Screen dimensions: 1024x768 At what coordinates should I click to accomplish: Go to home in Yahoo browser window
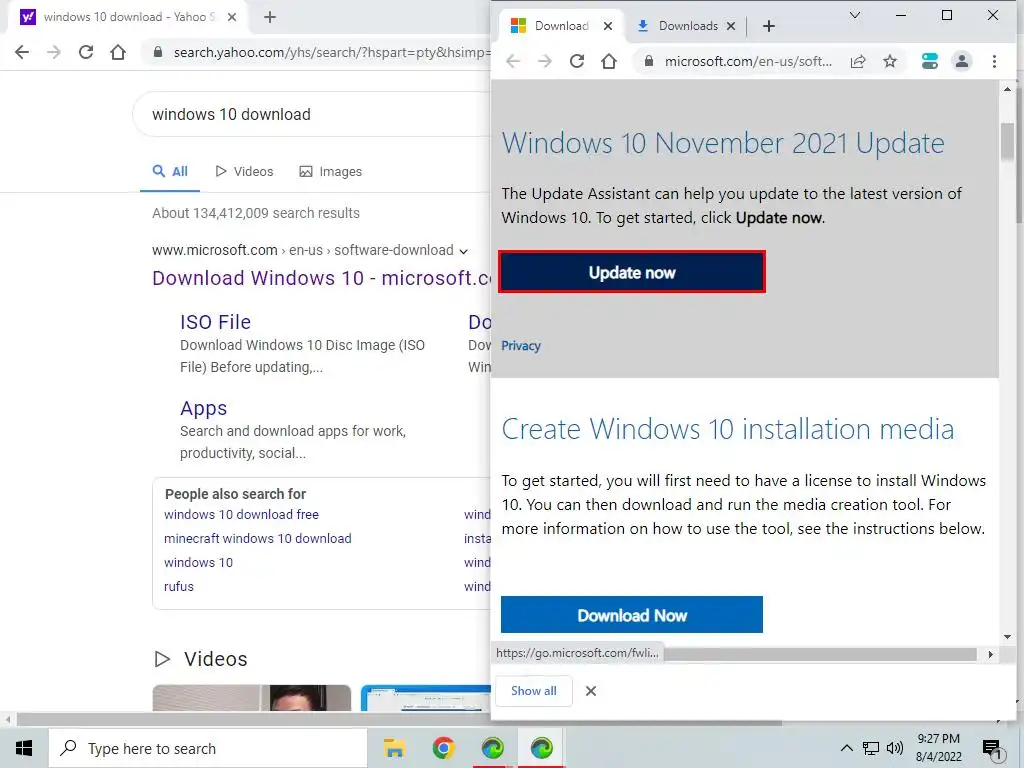click(118, 52)
